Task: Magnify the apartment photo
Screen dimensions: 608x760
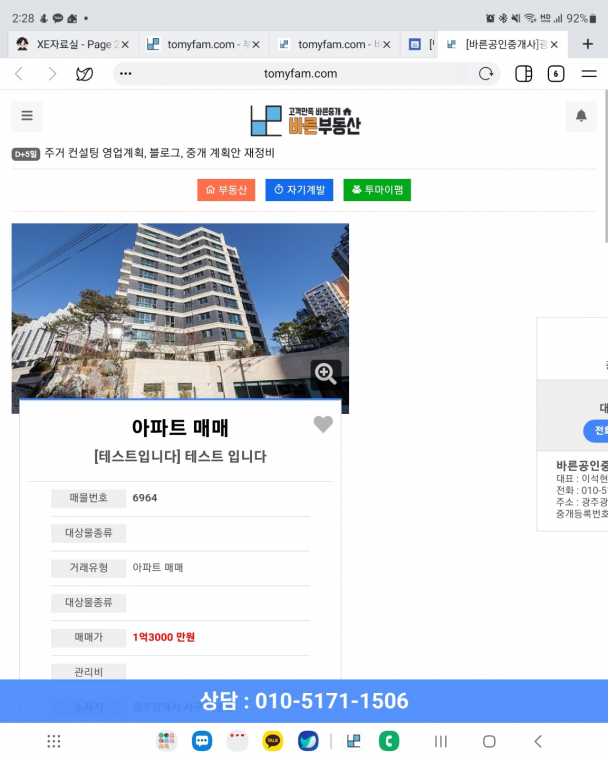Action: (325, 373)
